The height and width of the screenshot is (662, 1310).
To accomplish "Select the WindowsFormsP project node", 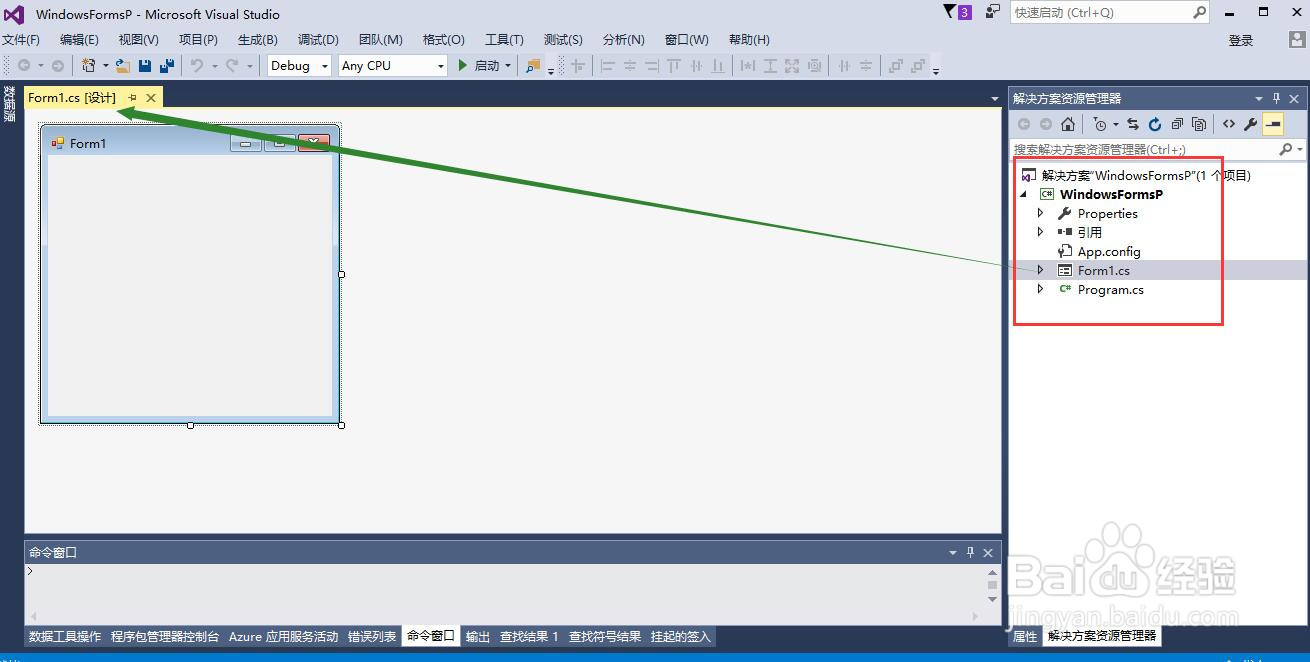I will coord(1111,194).
